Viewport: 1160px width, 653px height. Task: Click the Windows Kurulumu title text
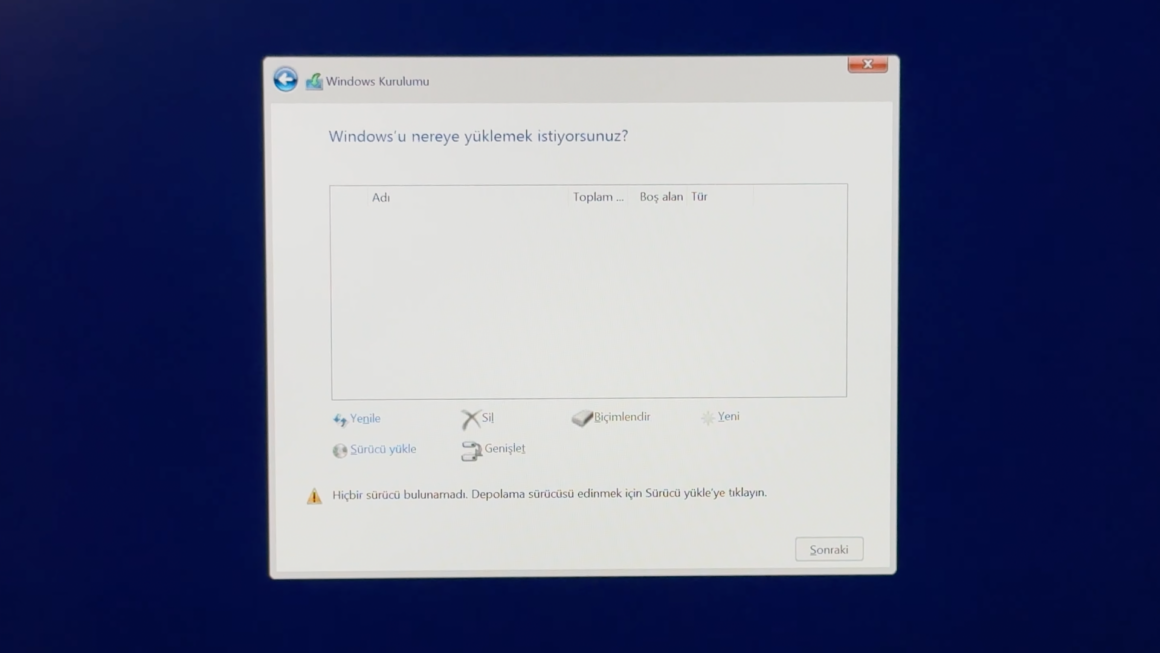tap(377, 81)
